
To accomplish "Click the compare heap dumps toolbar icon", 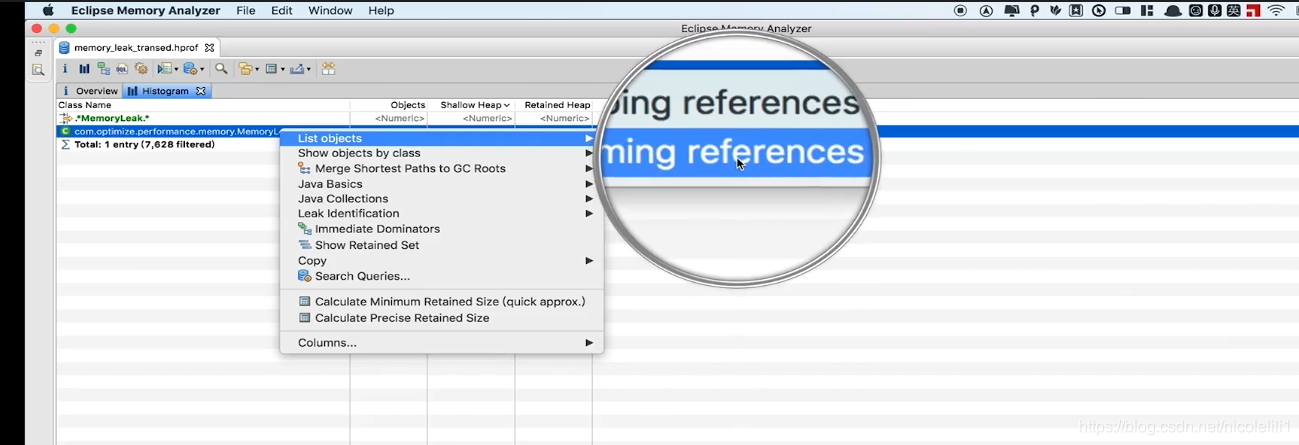I will pyautogui.click(x=328, y=69).
